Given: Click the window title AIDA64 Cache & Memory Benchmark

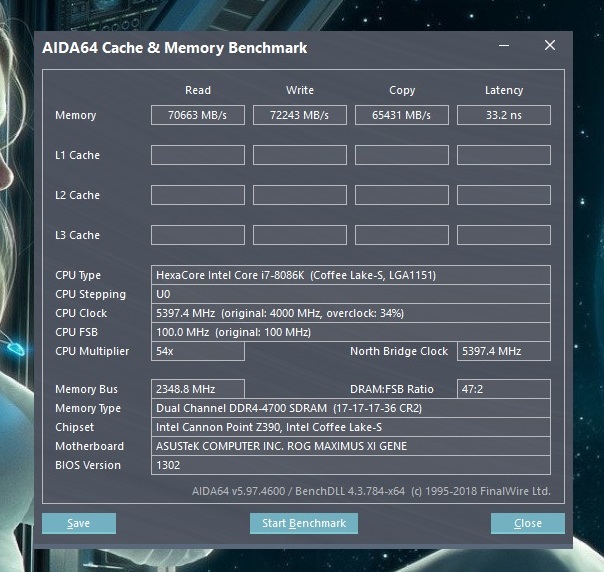Looking at the screenshot, I should 174,48.
